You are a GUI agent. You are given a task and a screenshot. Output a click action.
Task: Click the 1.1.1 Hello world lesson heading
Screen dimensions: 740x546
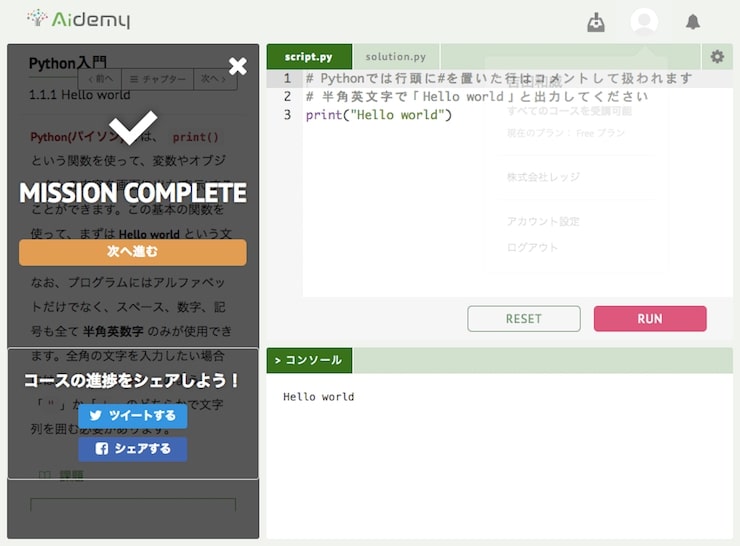[x=79, y=95]
